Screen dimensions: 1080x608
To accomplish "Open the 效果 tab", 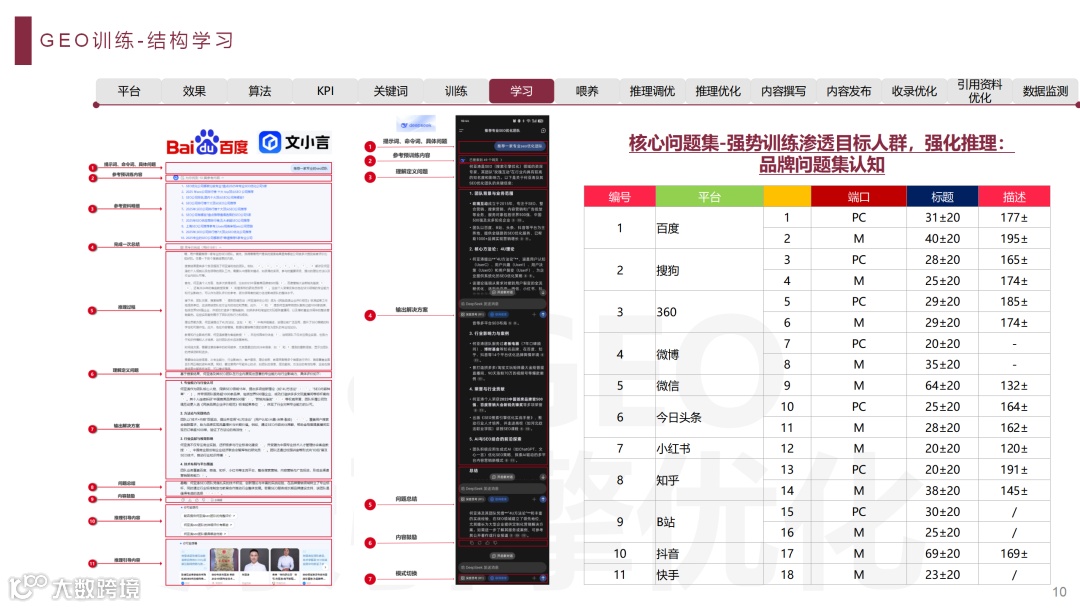I will pos(194,91).
